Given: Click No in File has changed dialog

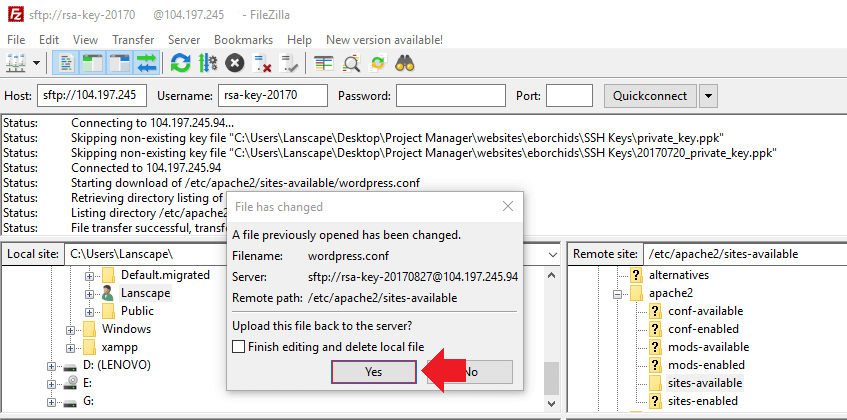Looking at the screenshot, I should click(470, 372).
